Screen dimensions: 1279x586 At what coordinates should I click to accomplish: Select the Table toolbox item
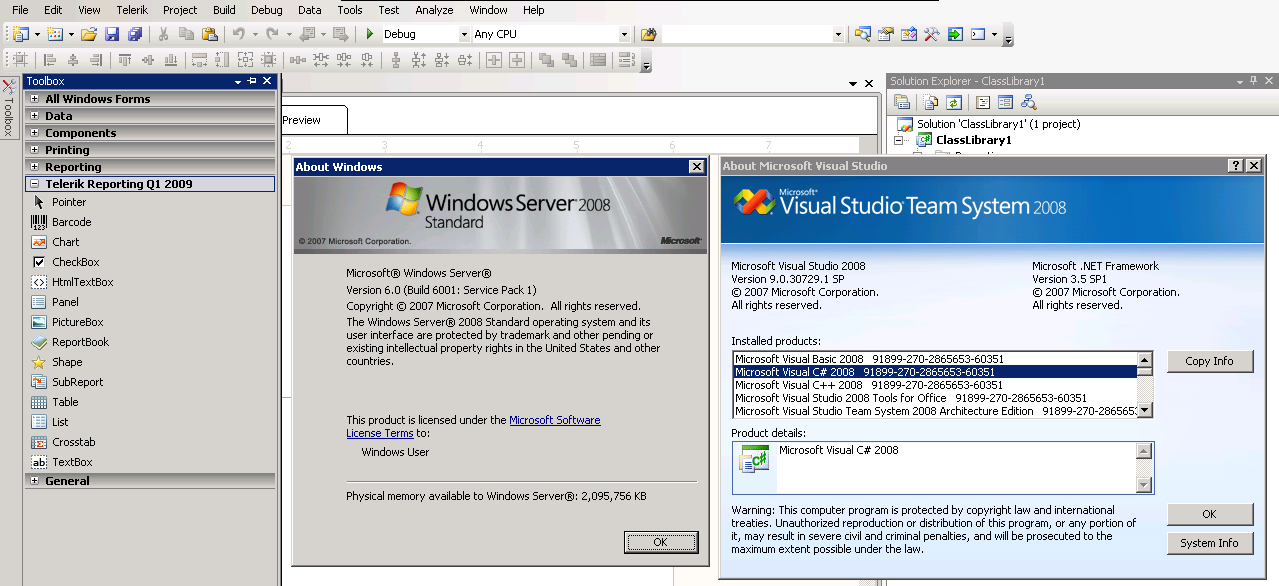tap(150, 402)
